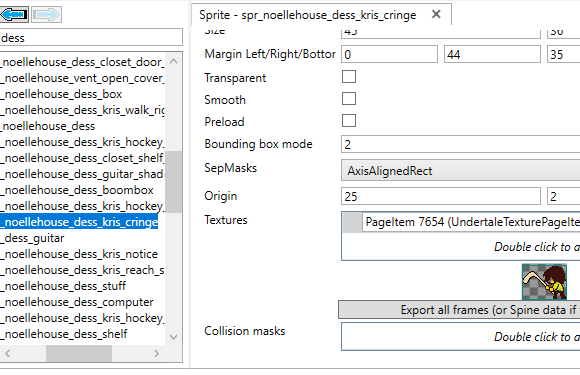Click Export all frames button

click(459, 310)
